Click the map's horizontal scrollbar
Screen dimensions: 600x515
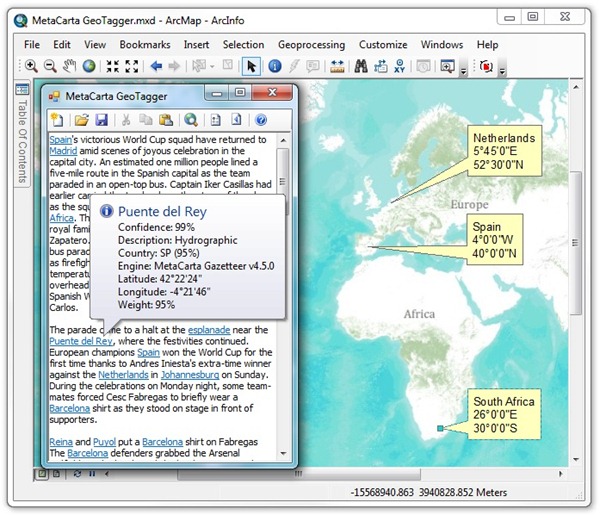tap(420, 473)
